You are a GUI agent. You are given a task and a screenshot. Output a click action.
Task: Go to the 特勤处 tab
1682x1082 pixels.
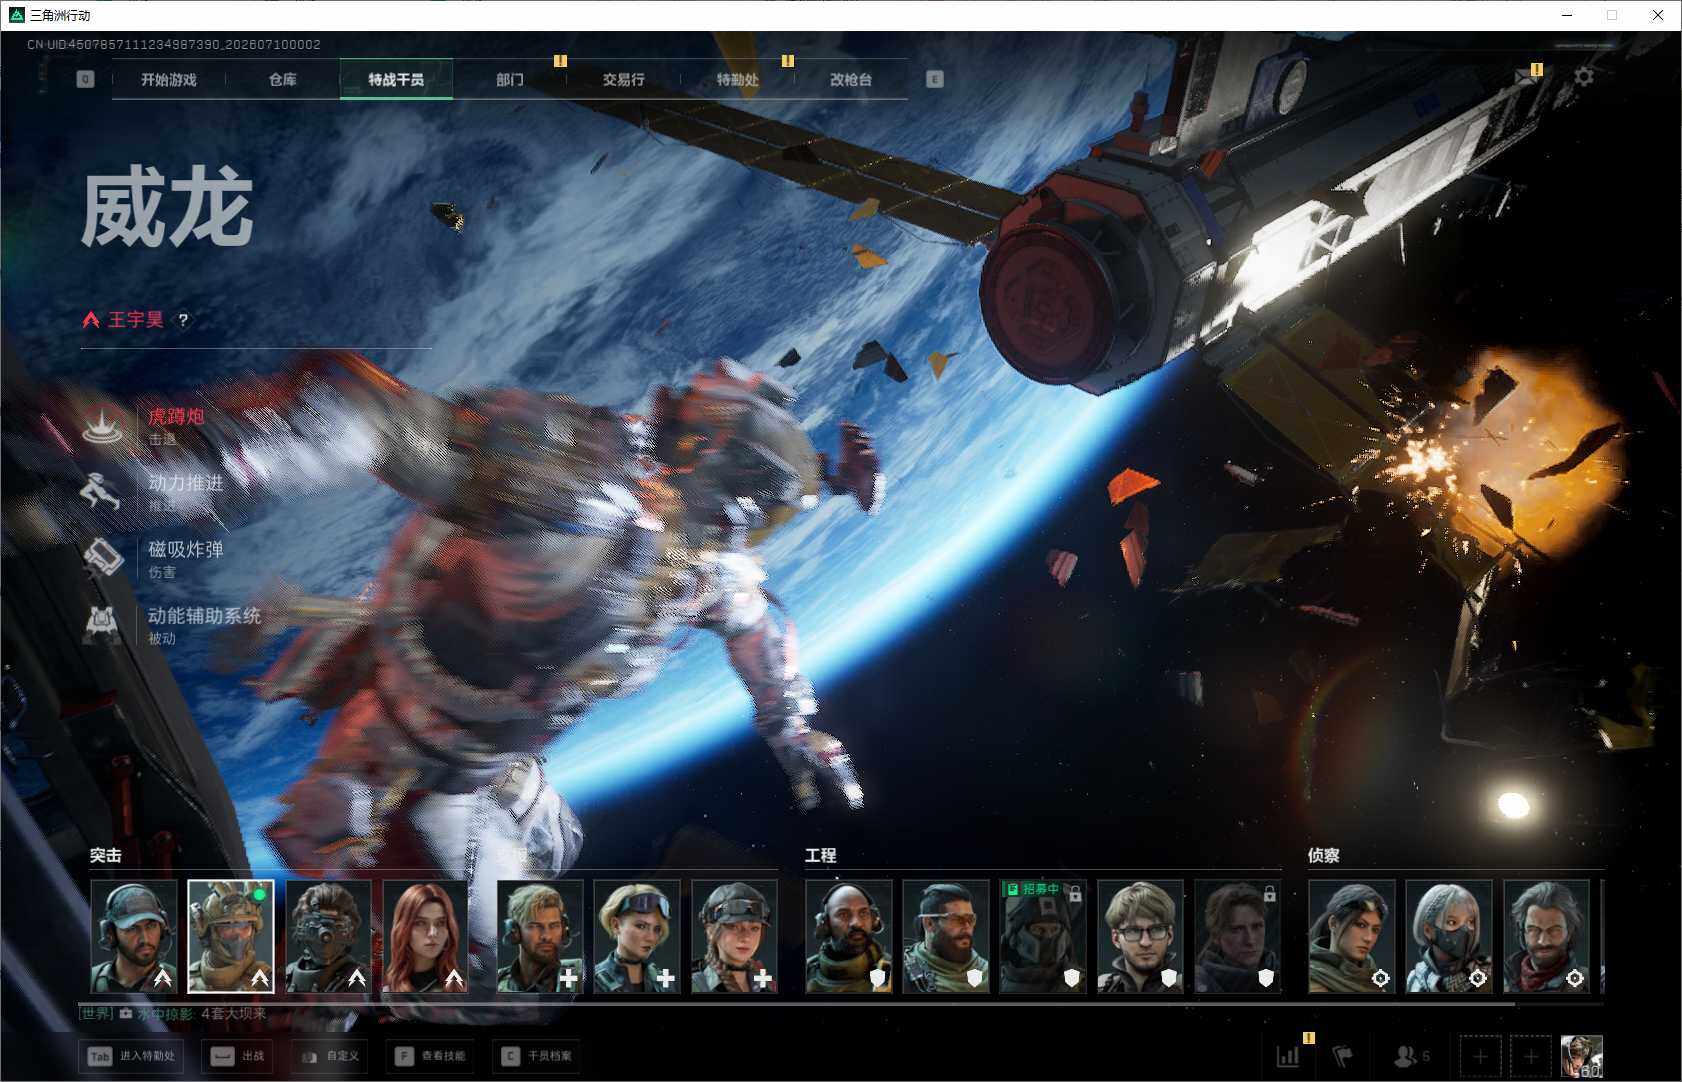(737, 79)
